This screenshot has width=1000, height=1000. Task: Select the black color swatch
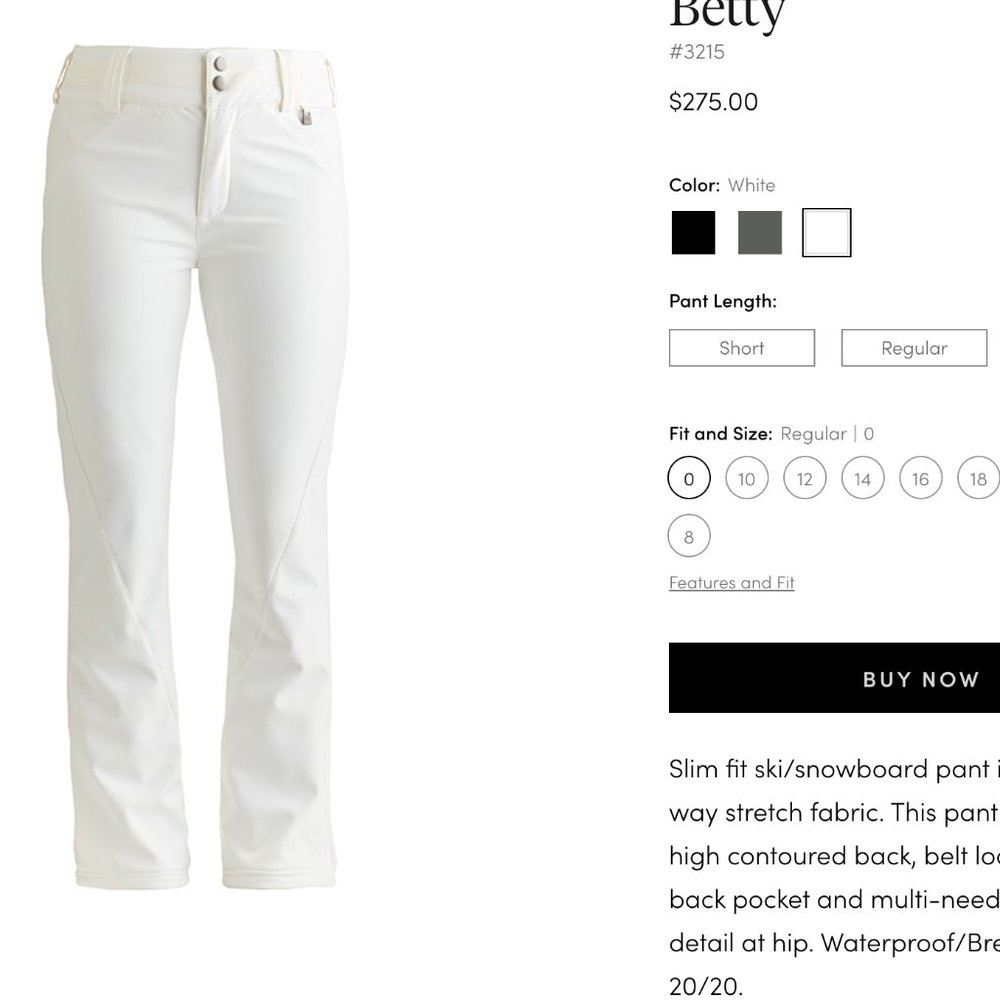click(x=693, y=233)
